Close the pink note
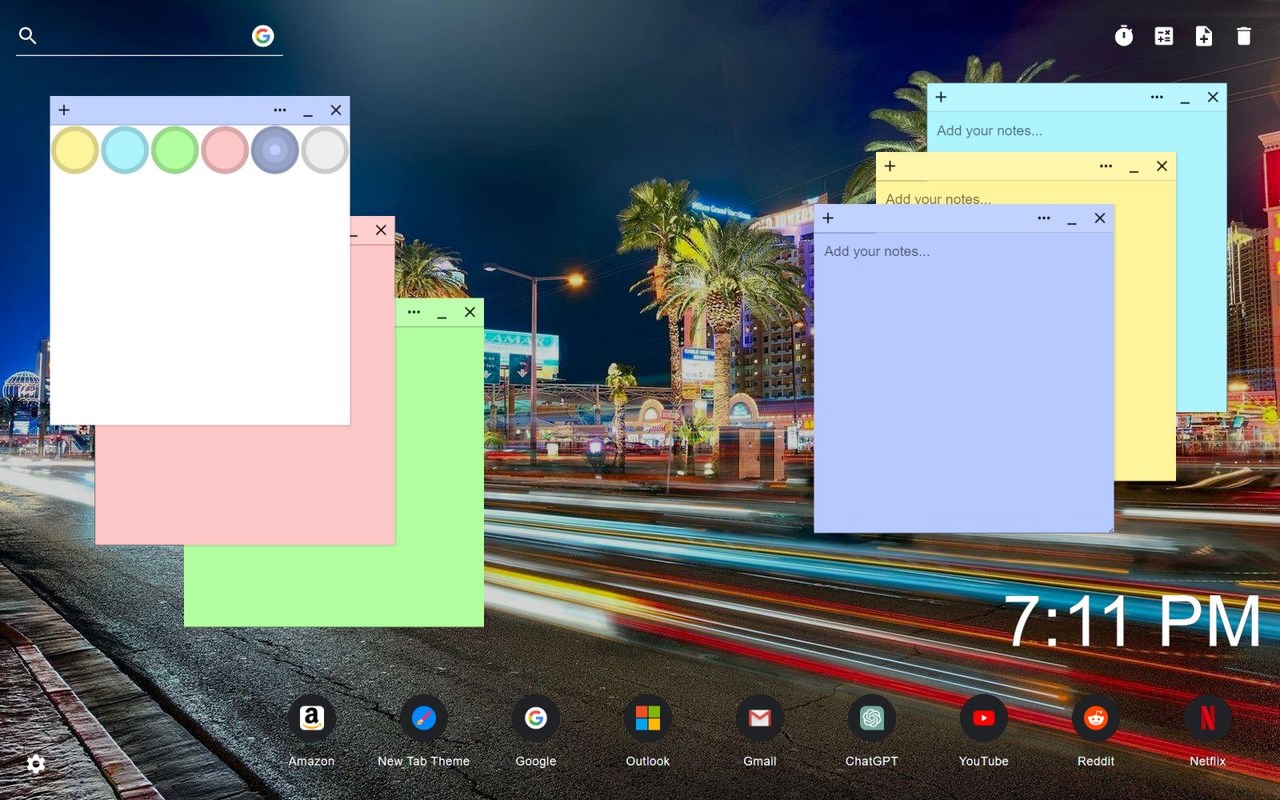The width and height of the screenshot is (1280, 800). [x=381, y=230]
